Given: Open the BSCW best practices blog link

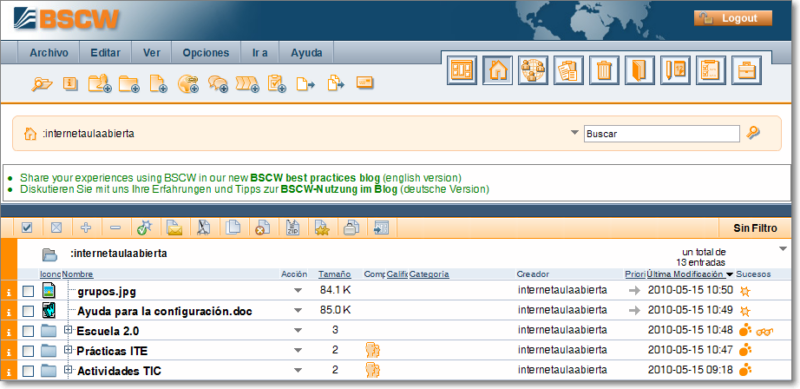Looking at the screenshot, I should (315, 178).
